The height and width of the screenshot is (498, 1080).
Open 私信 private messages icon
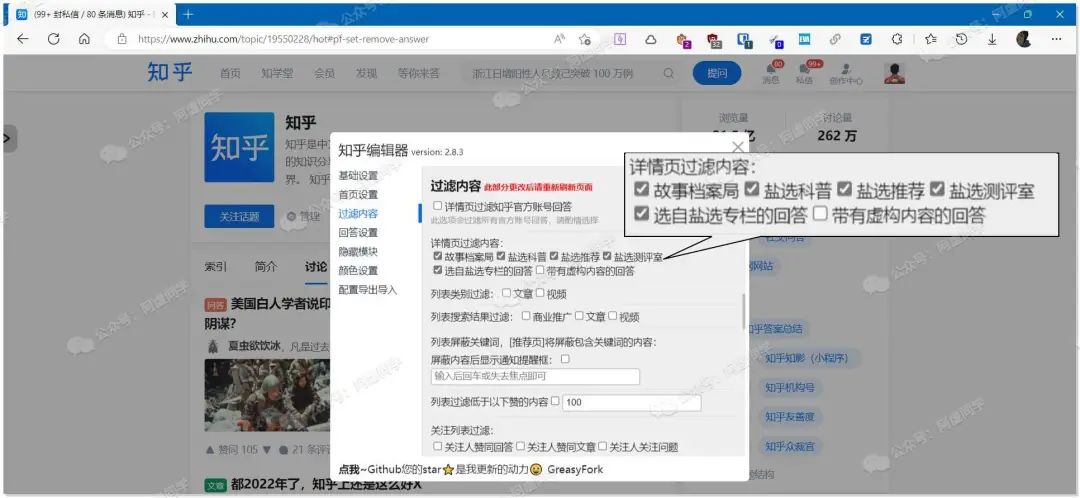[x=804, y=72]
